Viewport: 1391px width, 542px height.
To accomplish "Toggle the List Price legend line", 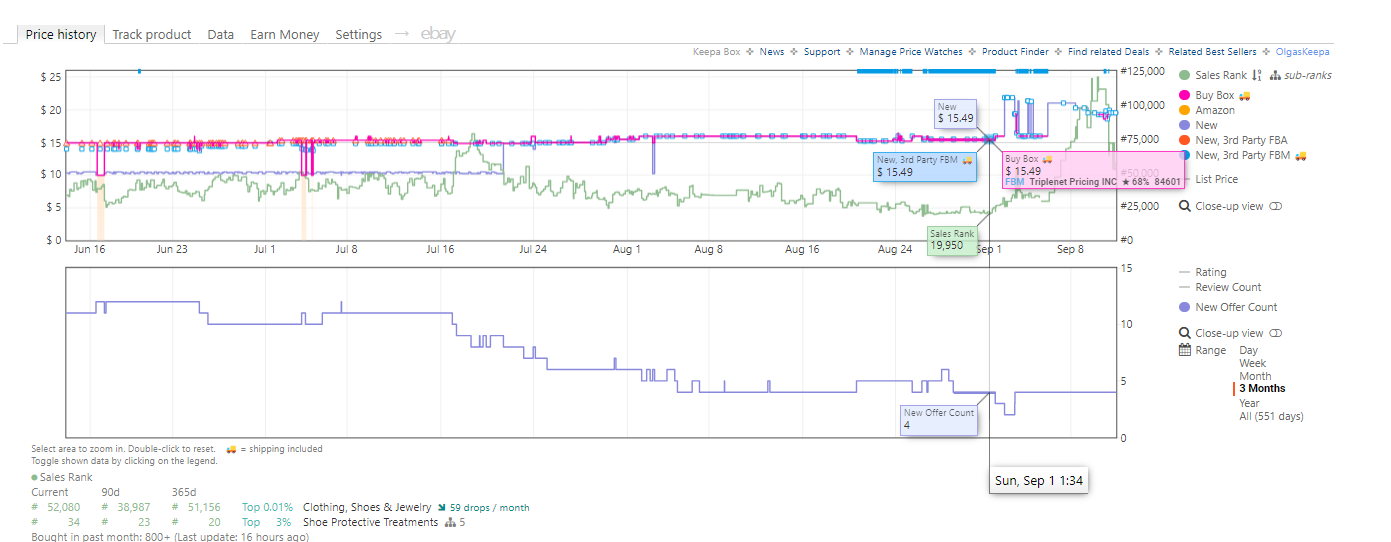I will point(1212,179).
